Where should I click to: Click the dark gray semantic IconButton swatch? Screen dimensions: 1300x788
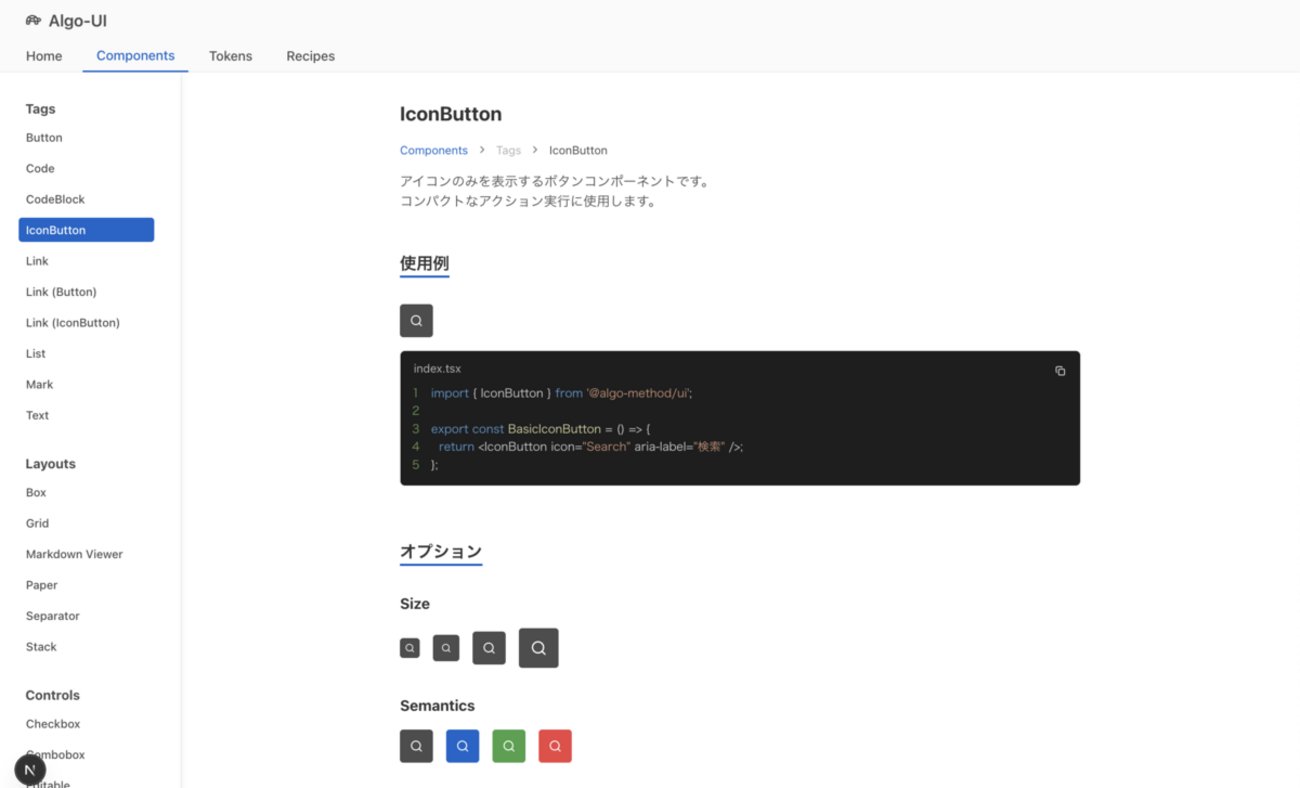pos(416,745)
